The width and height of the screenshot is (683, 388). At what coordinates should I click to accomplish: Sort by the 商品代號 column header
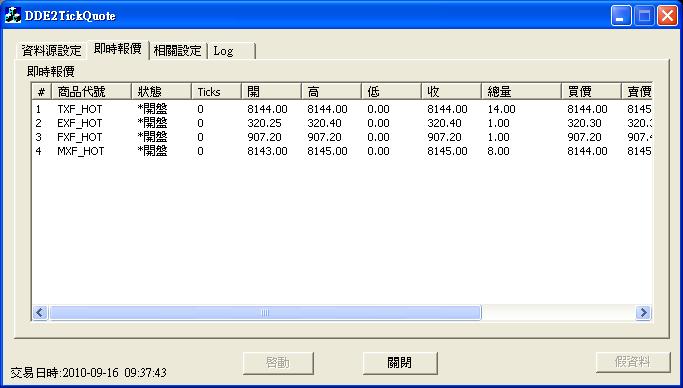[91, 92]
